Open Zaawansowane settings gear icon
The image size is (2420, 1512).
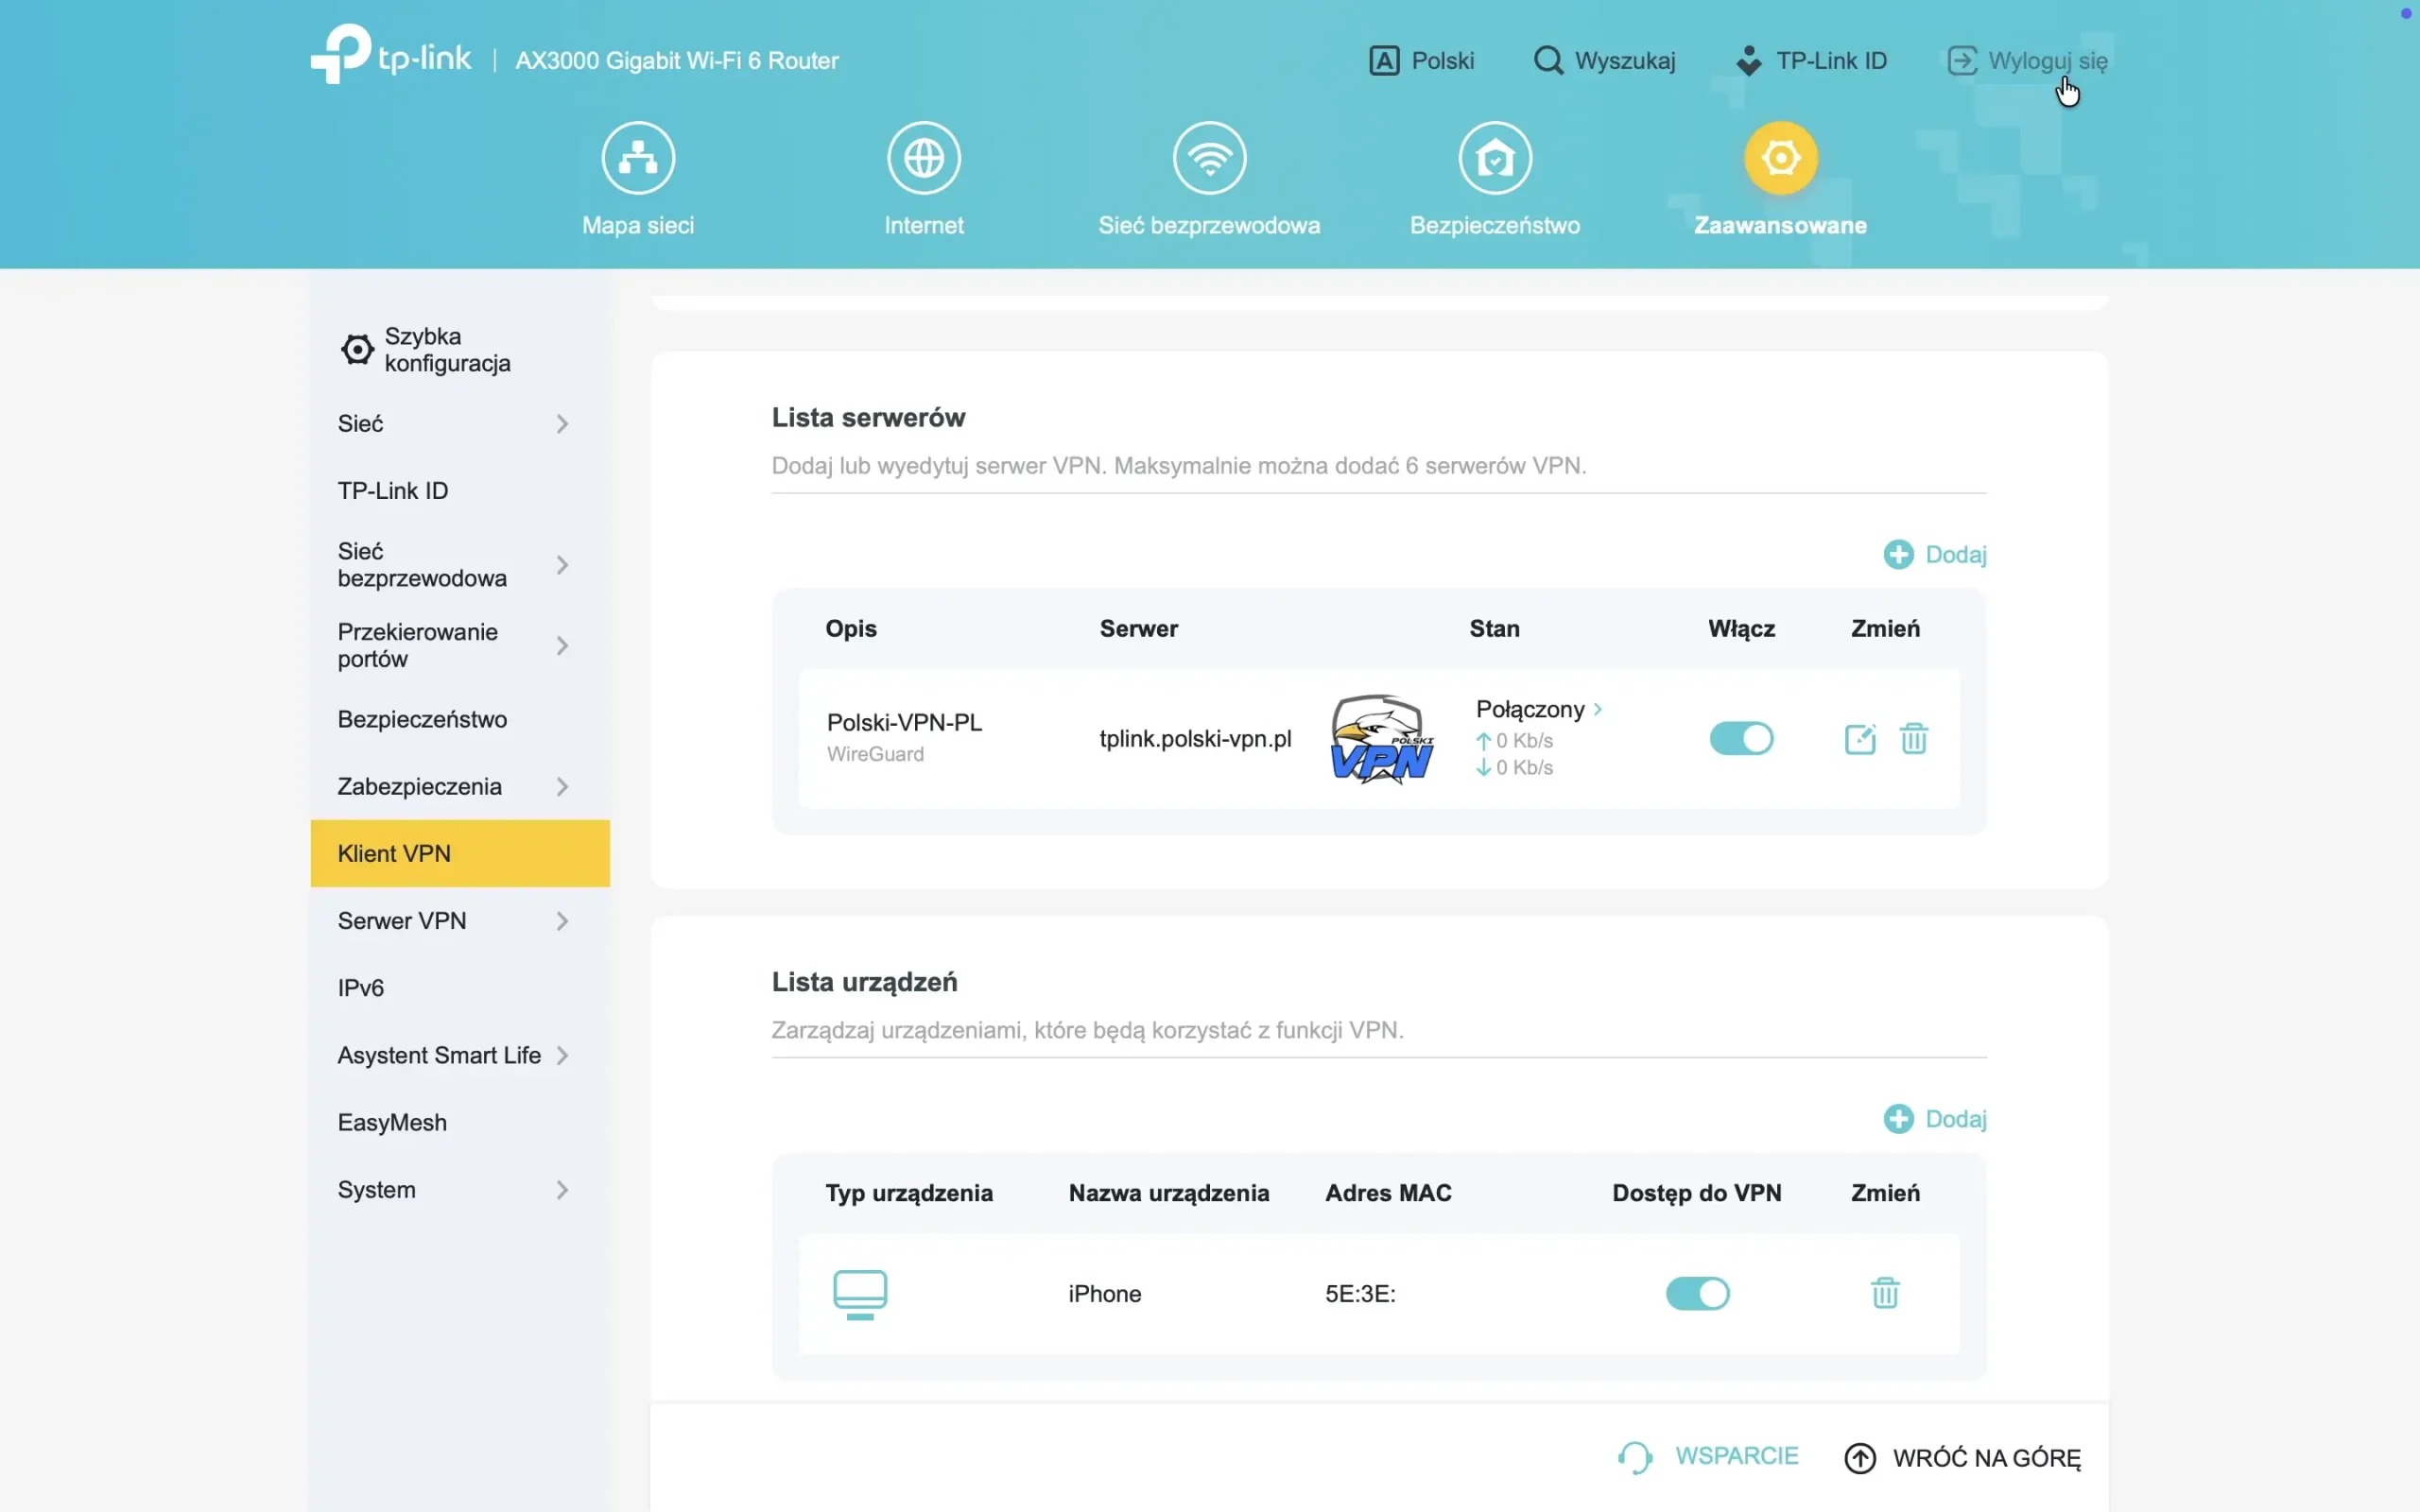click(1780, 157)
